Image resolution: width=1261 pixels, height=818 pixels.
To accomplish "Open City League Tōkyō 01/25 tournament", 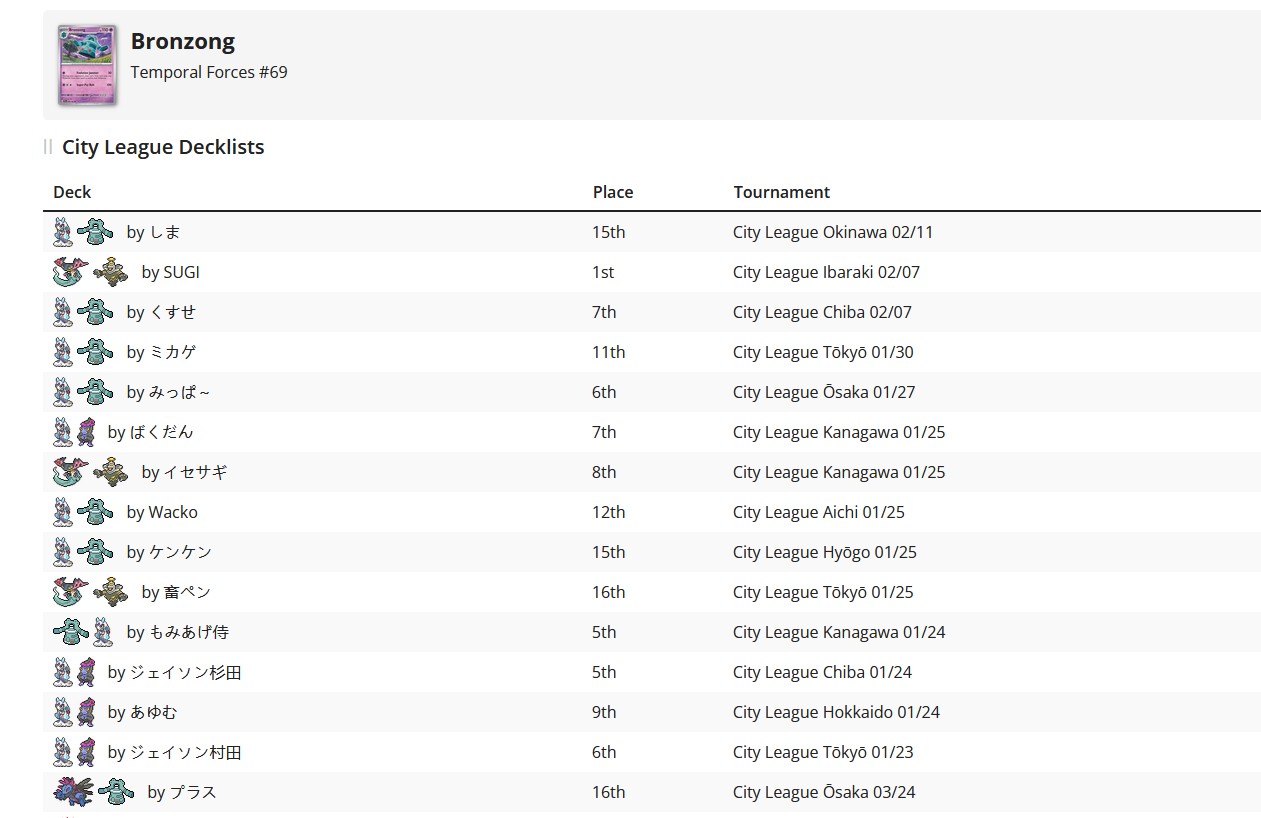I will pos(823,592).
